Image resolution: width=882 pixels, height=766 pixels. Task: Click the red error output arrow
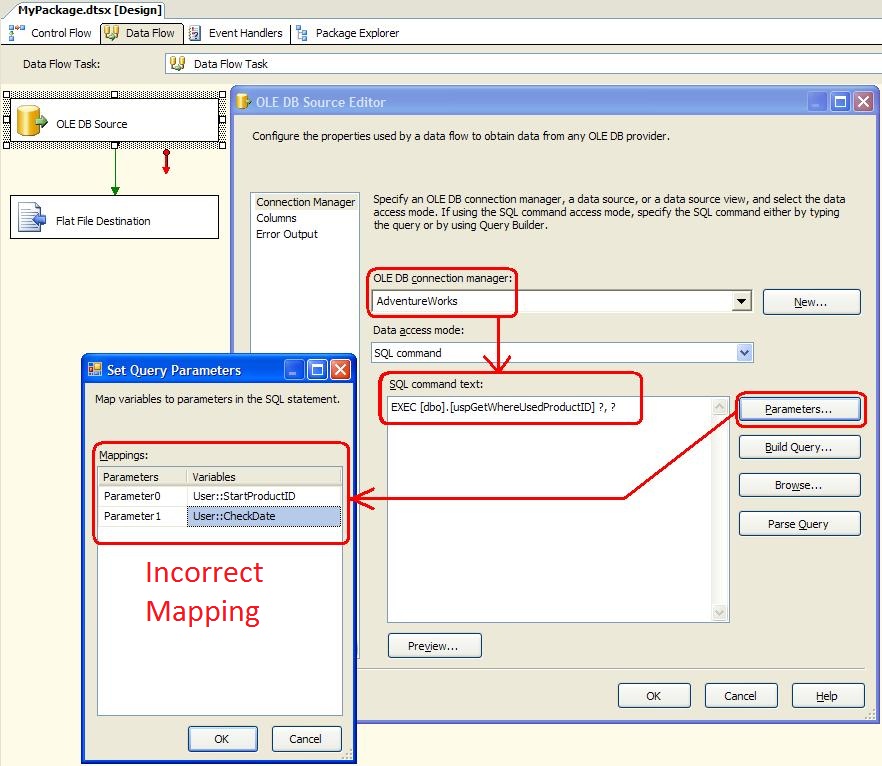coord(166,159)
